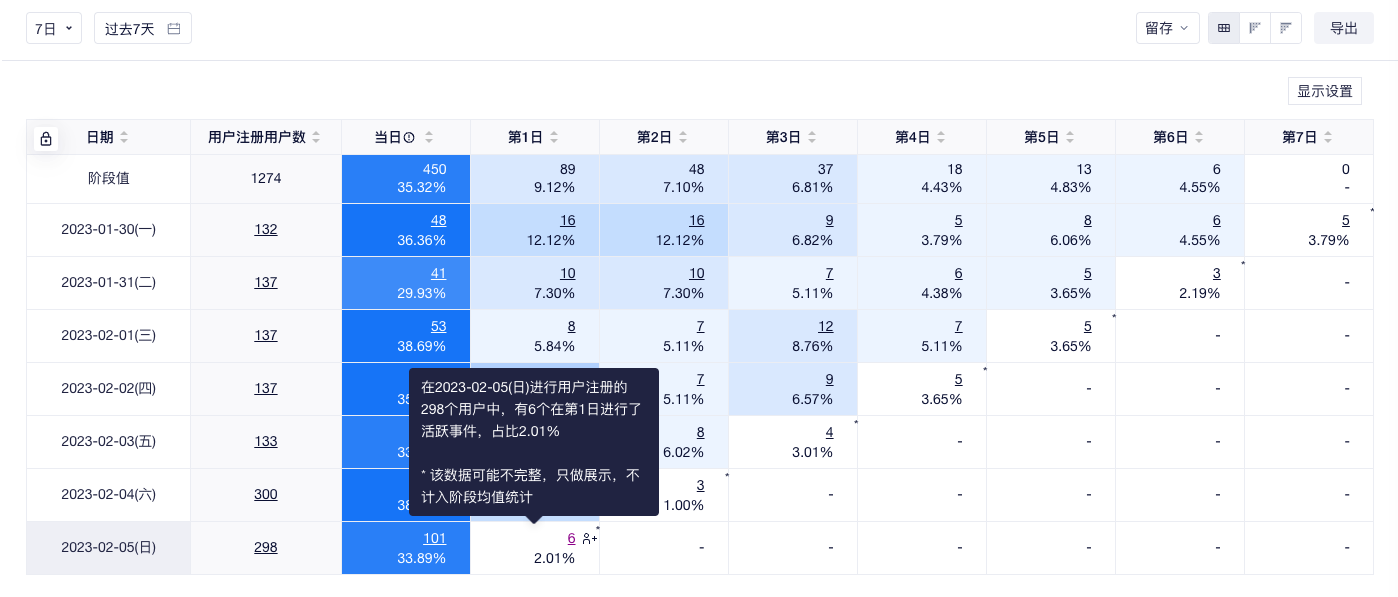Click the add-user icon next to 6
Image resolution: width=1398 pixels, height=597 pixels.
589,539
